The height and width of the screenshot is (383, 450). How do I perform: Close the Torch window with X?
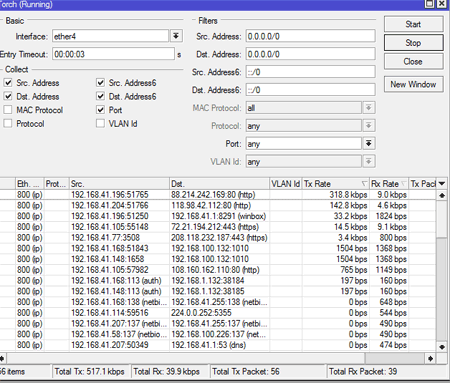click(x=442, y=4)
